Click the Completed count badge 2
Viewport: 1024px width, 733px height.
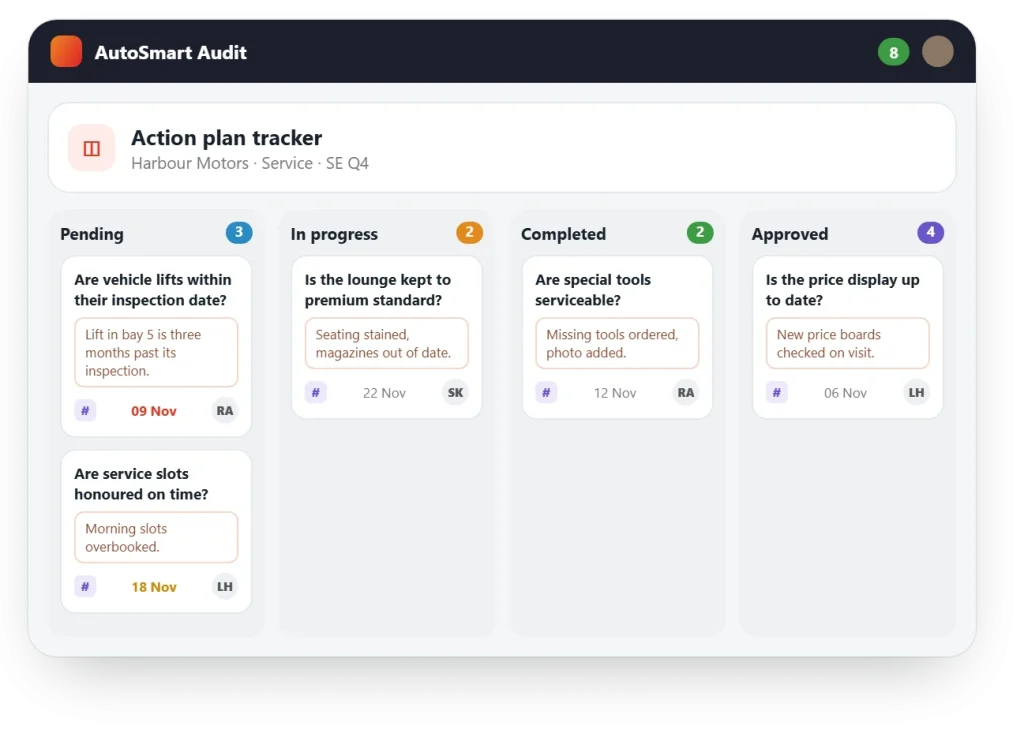pyautogui.click(x=700, y=232)
